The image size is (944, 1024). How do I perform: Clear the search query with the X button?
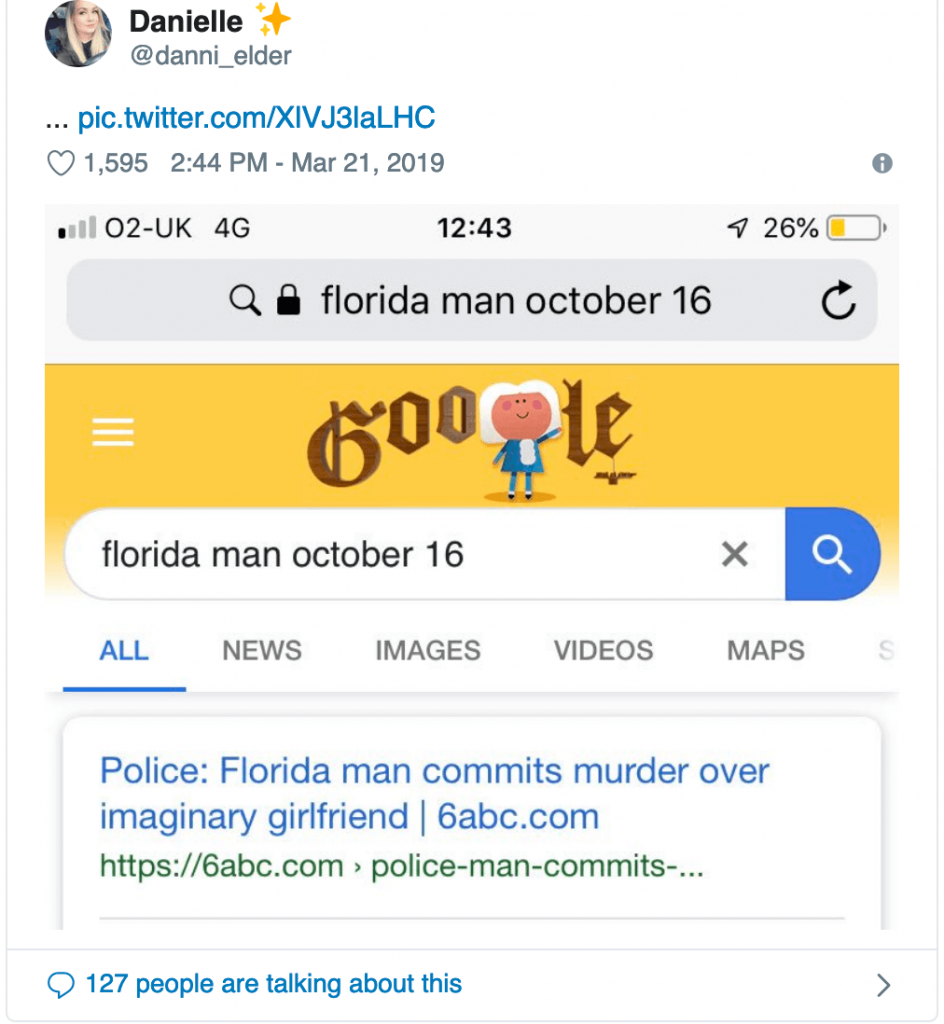point(734,554)
